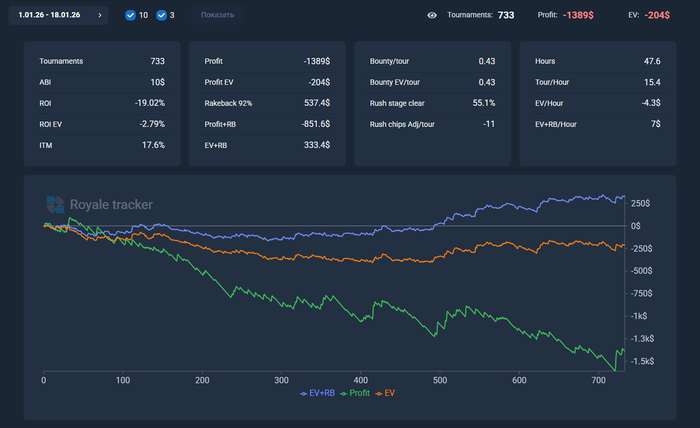Click the ROI EV stat row
The width and height of the screenshot is (700, 428).
[100, 124]
